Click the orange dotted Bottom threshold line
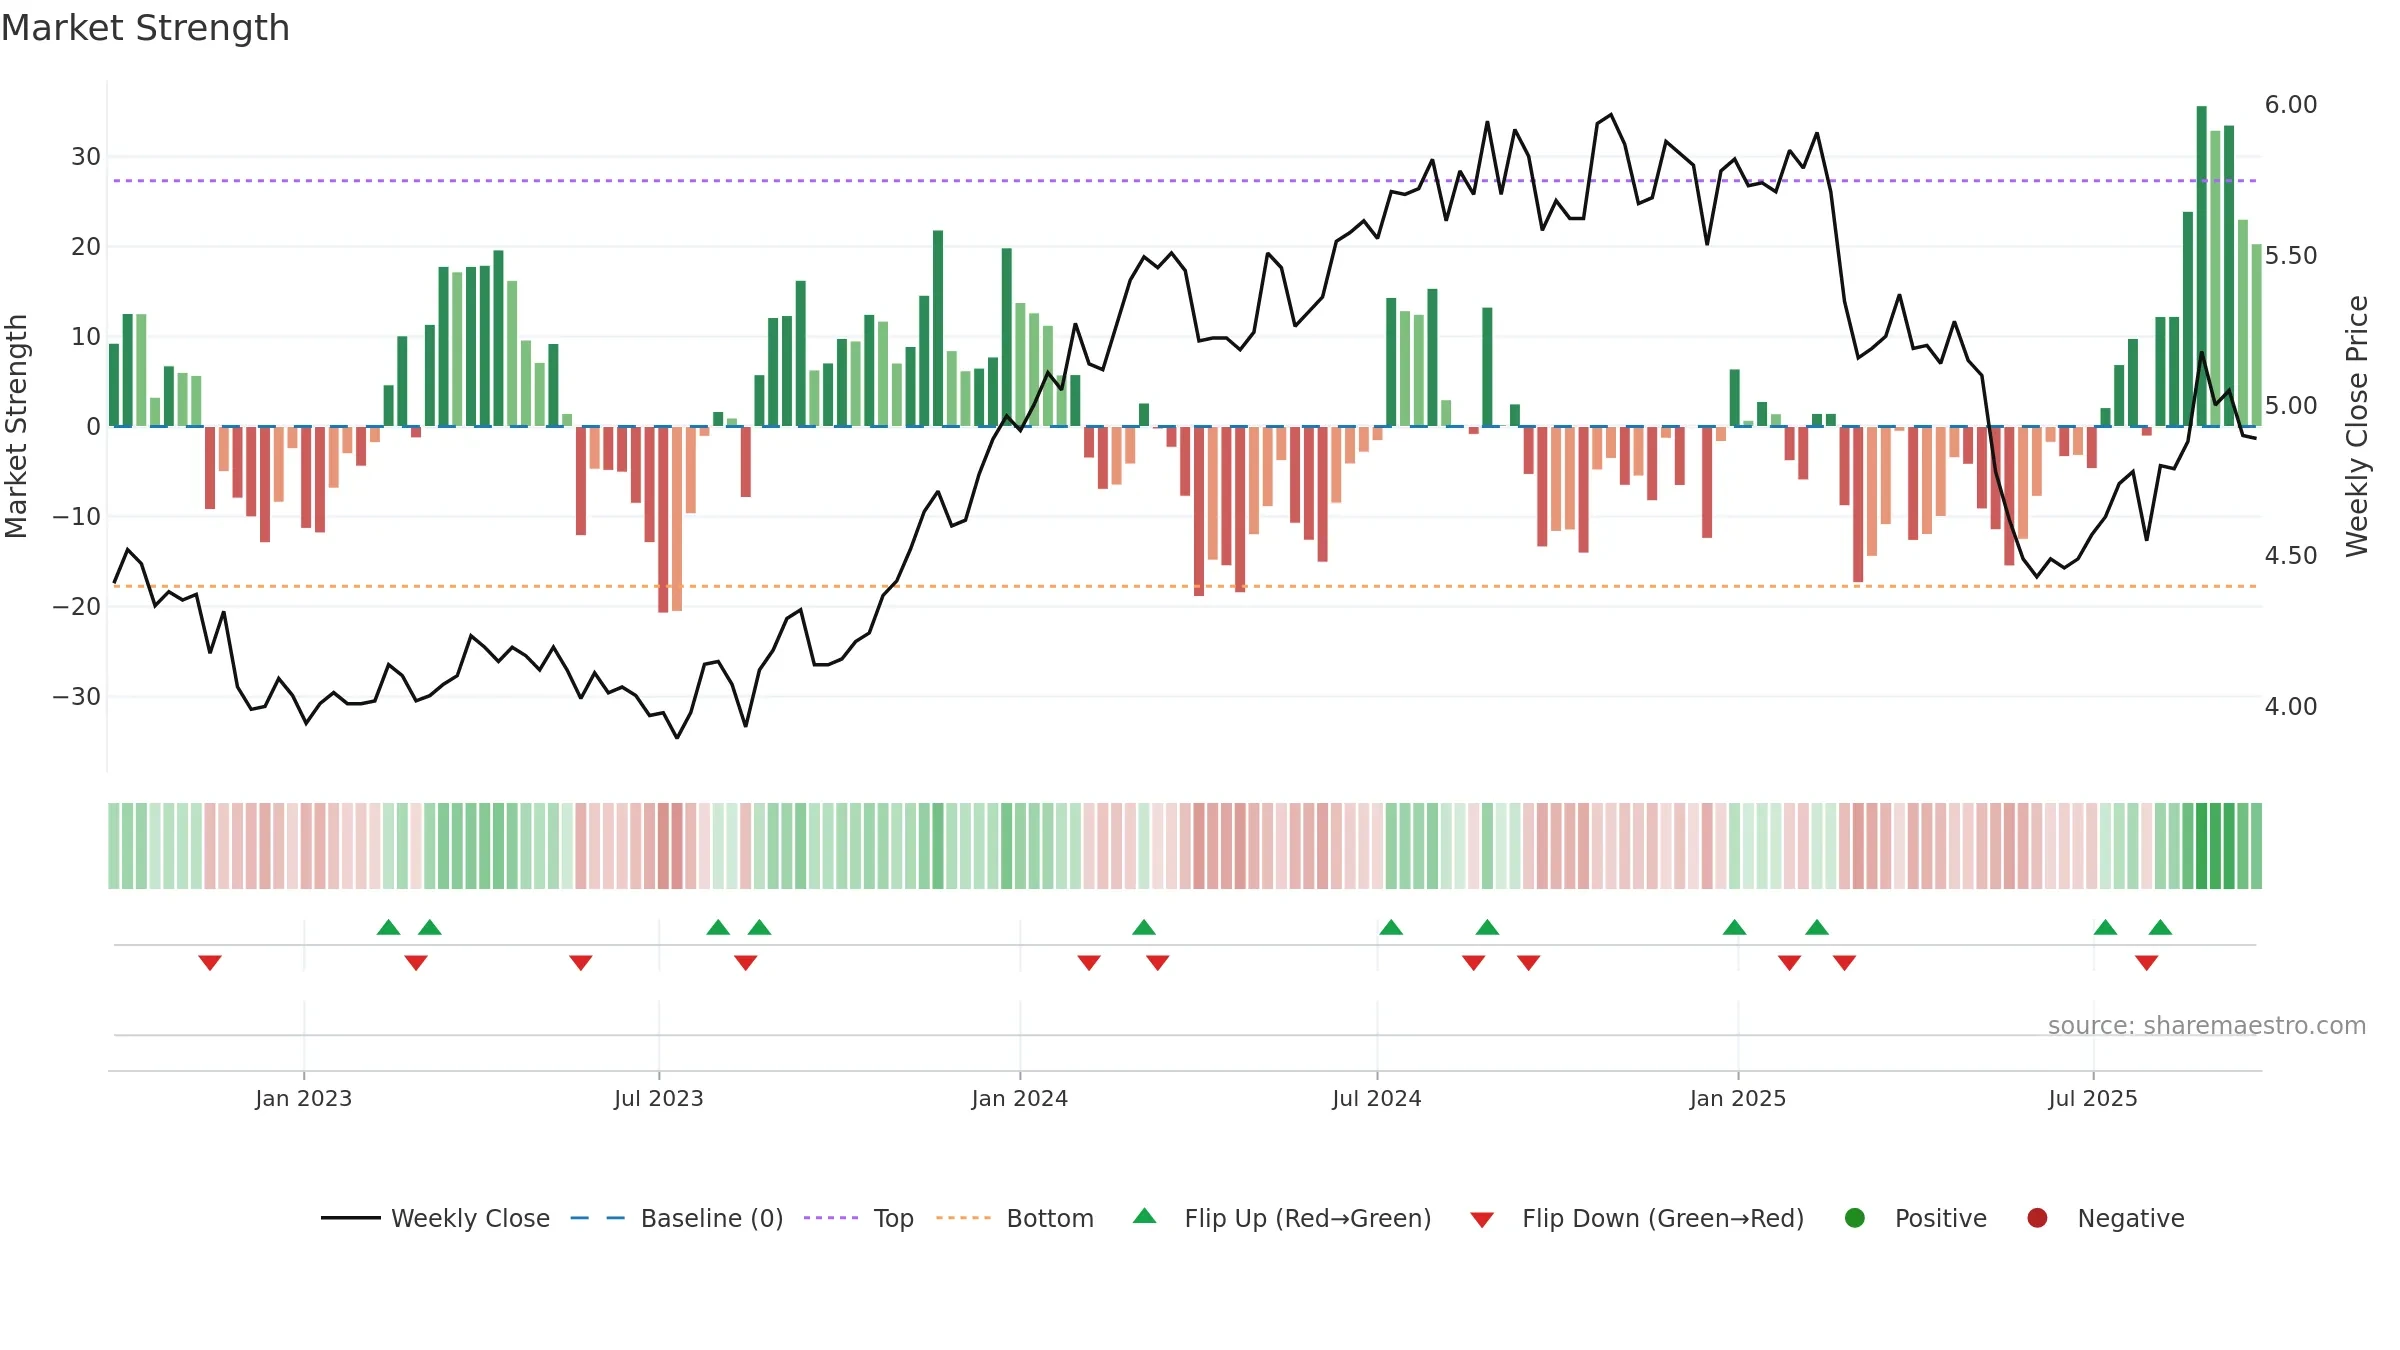The image size is (2400, 1350). pos(1185,586)
